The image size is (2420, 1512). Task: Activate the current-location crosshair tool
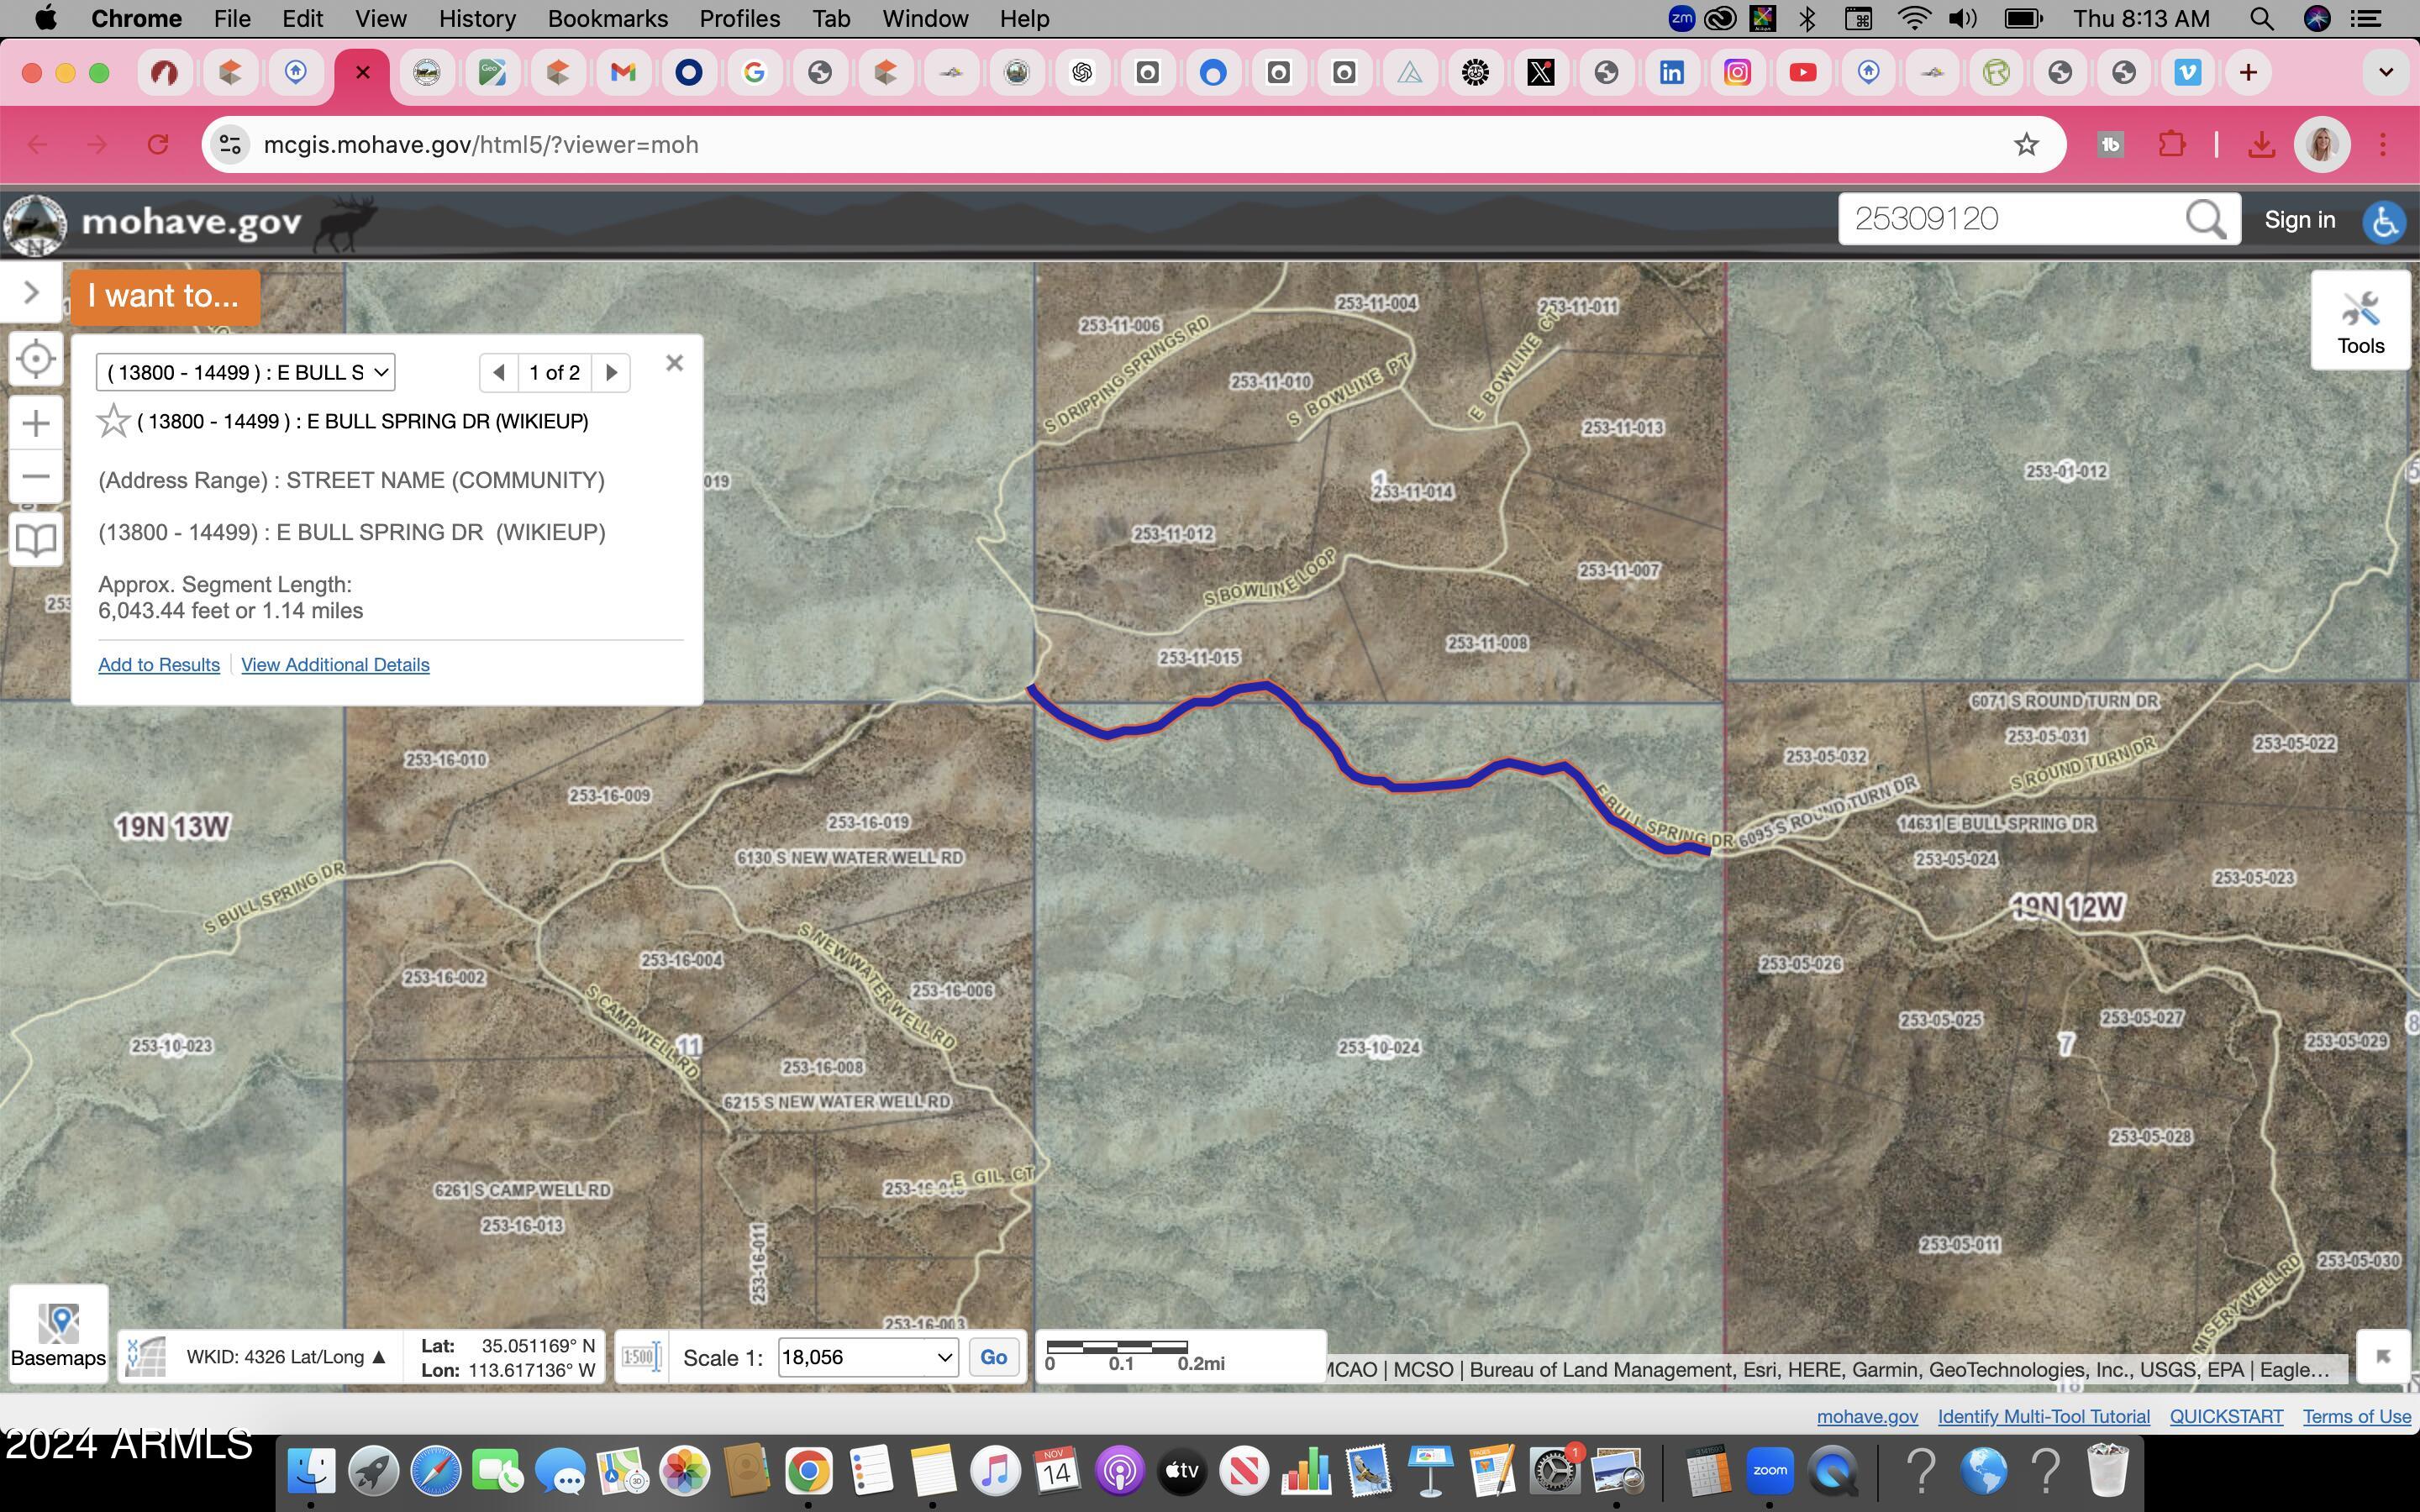pyautogui.click(x=36, y=358)
